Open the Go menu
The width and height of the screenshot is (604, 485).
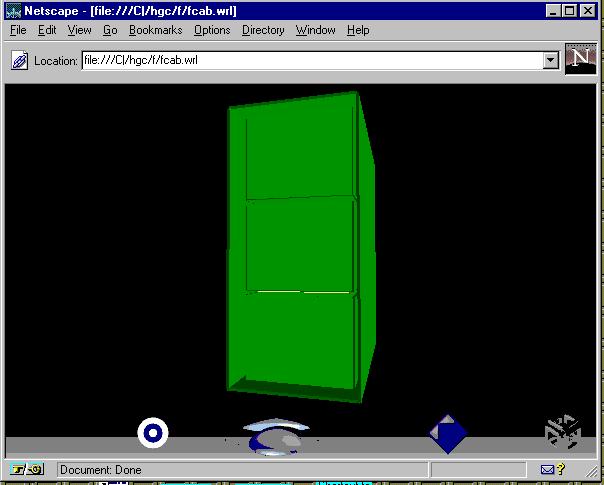pos(110,30)
